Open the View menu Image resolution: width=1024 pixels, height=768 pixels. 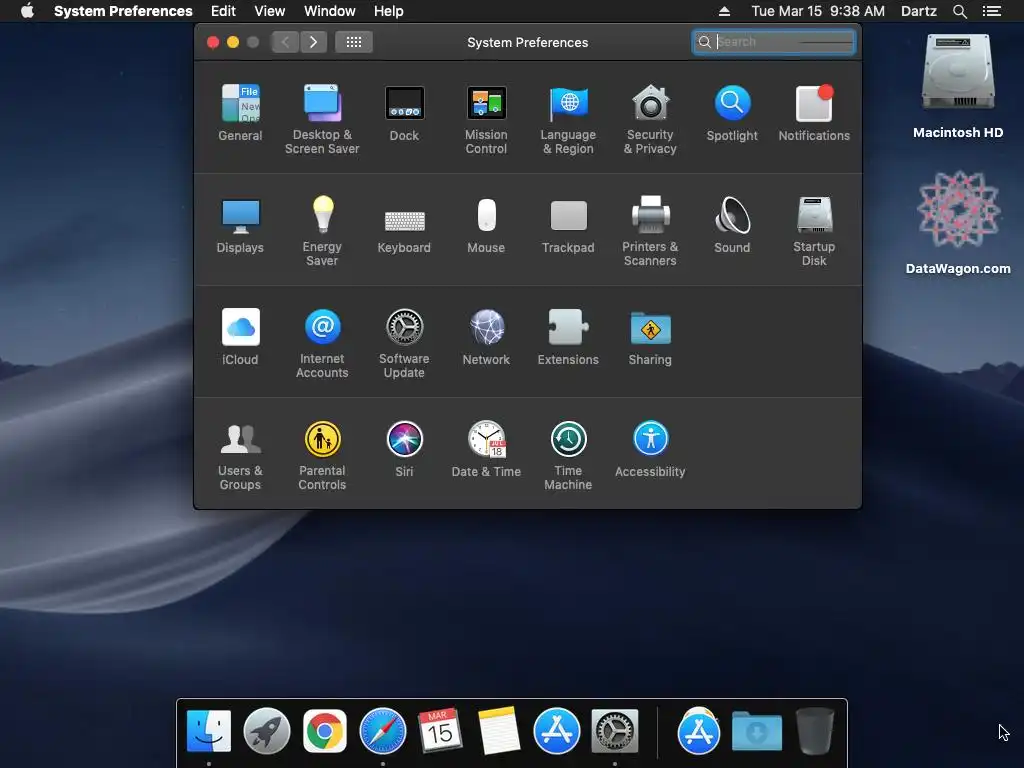pyautogui.click(x=270, y=11)
